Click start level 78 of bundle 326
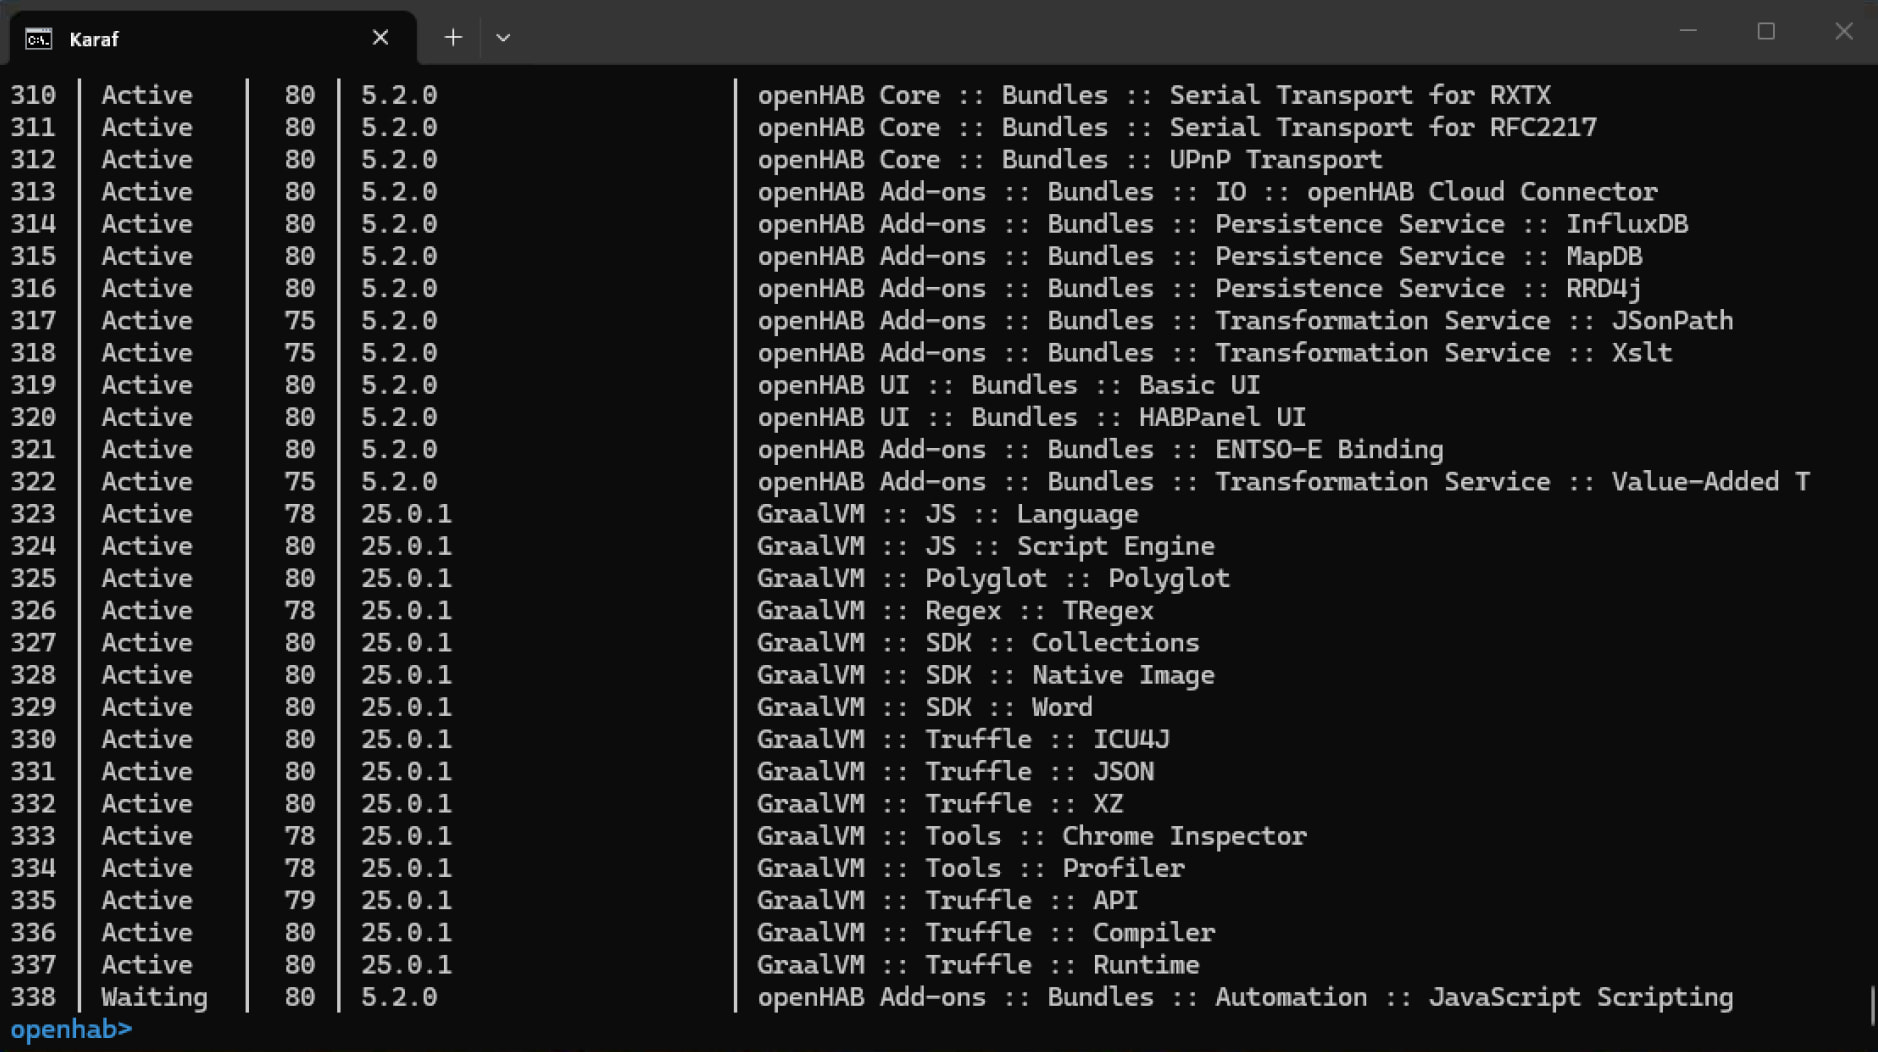Viewport: 1878px width, 1052px height. pyautogui.click(x=299, y=610)
